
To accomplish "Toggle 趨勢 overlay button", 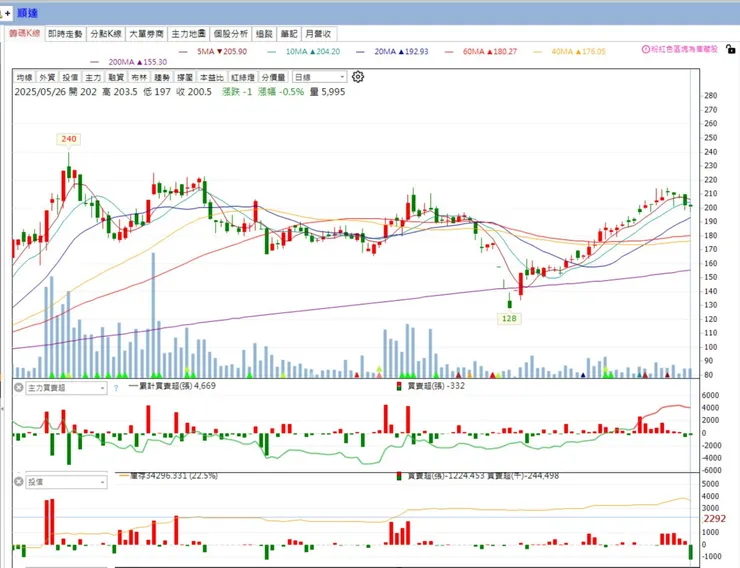I will (x=162, y=77).
